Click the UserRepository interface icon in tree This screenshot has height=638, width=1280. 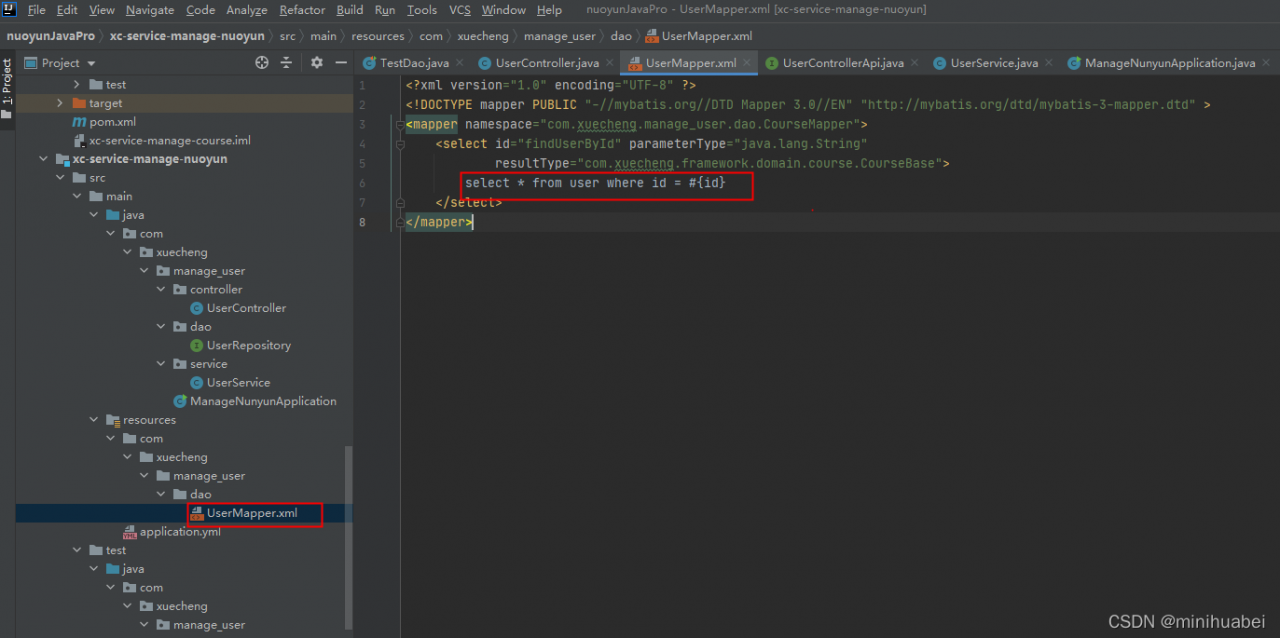click(x=197, y=345)
